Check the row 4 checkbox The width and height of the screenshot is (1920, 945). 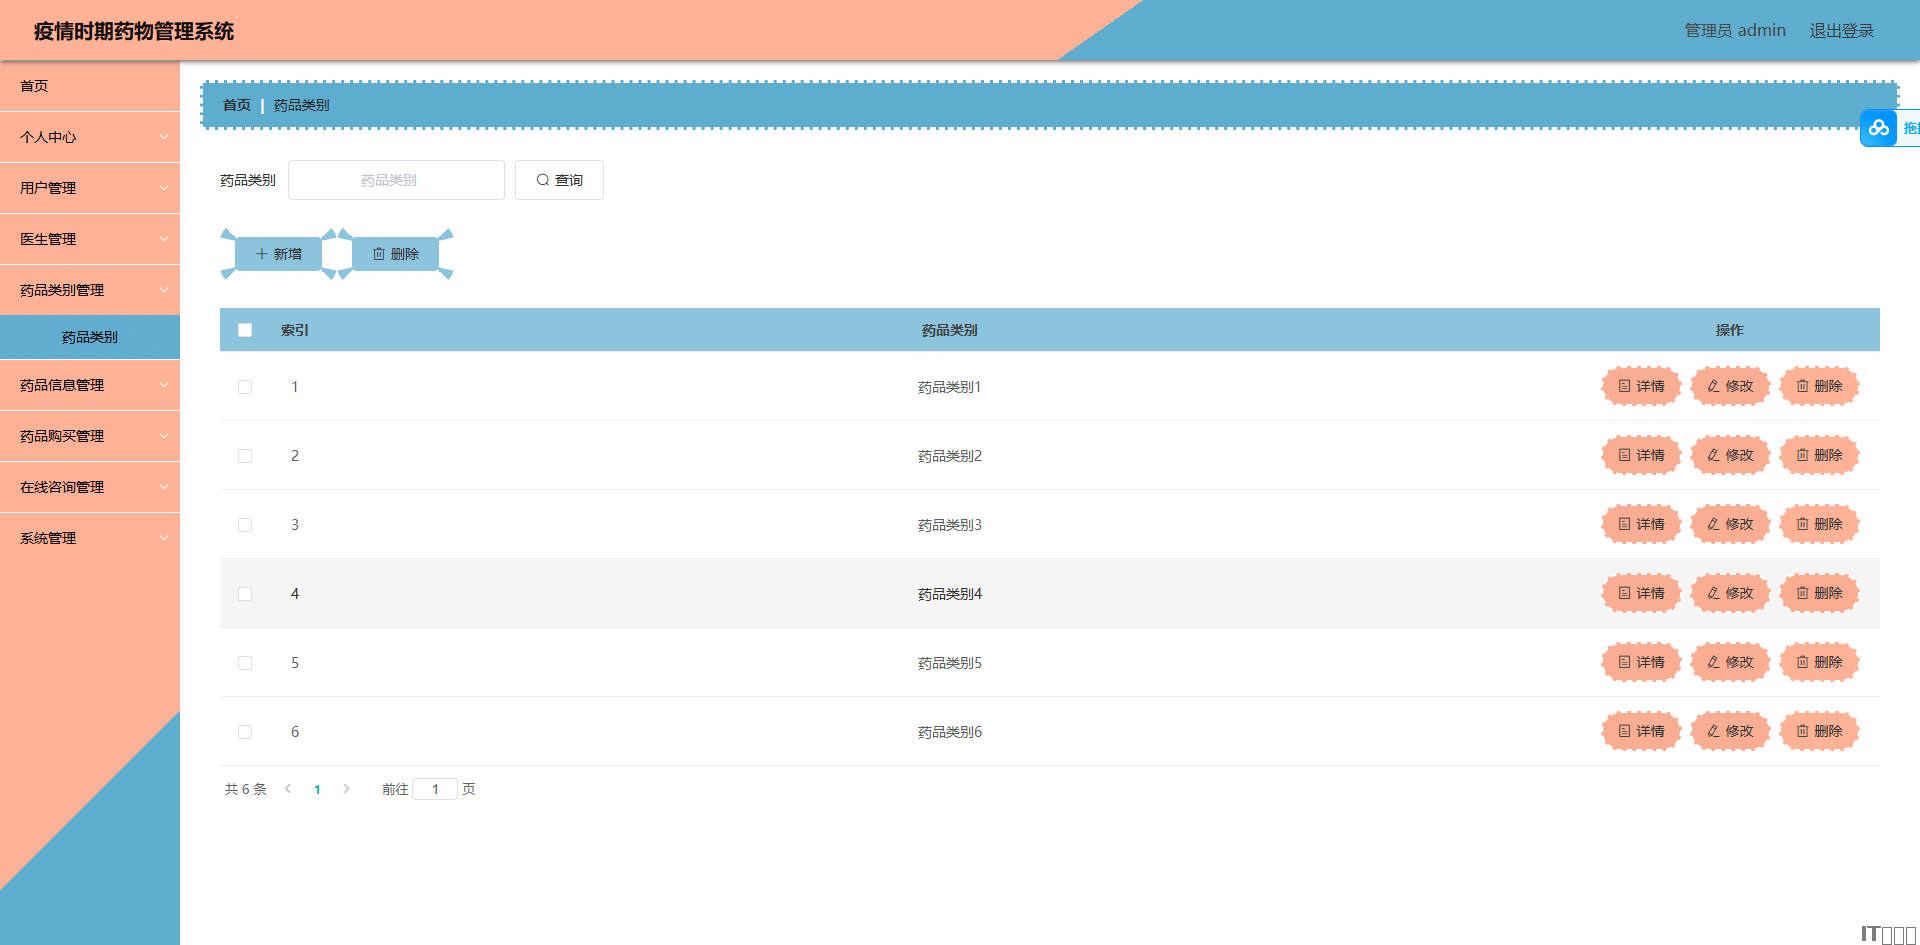pyautogui.click(x=245, y=594)
